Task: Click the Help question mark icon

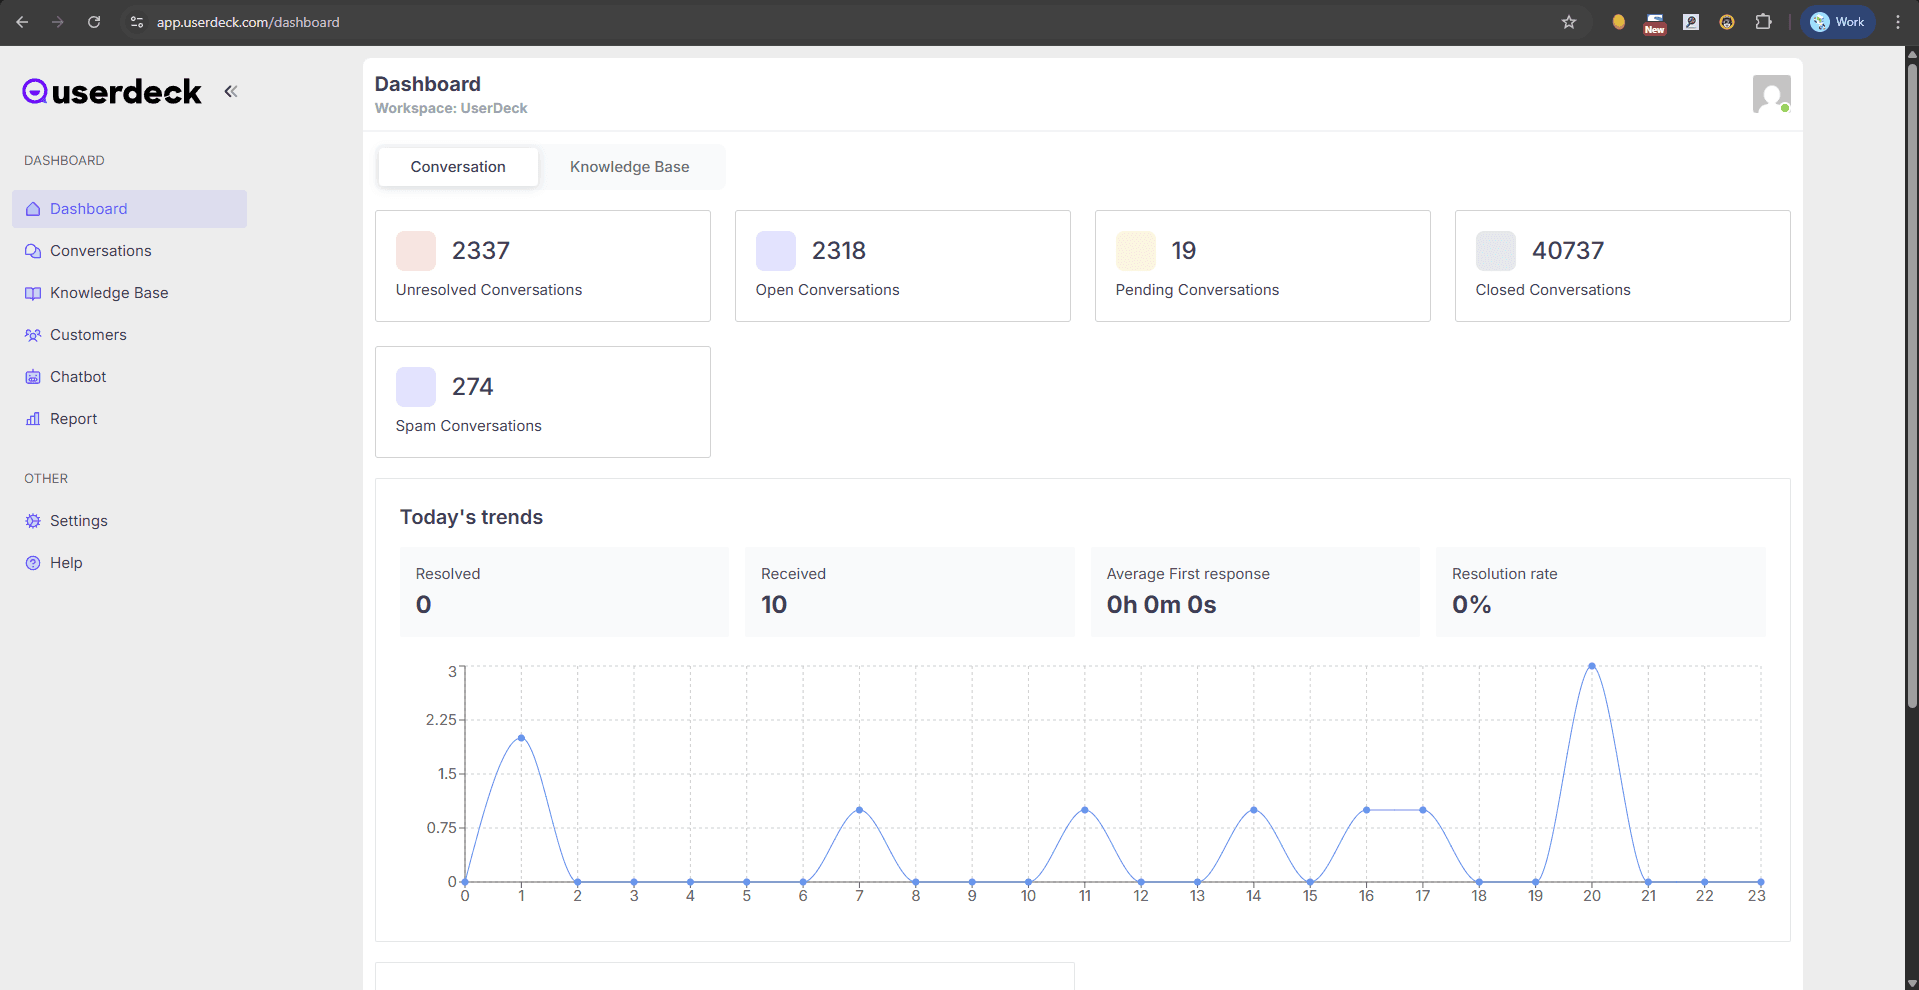Action: pyautogui.click(x=33, y=563)
